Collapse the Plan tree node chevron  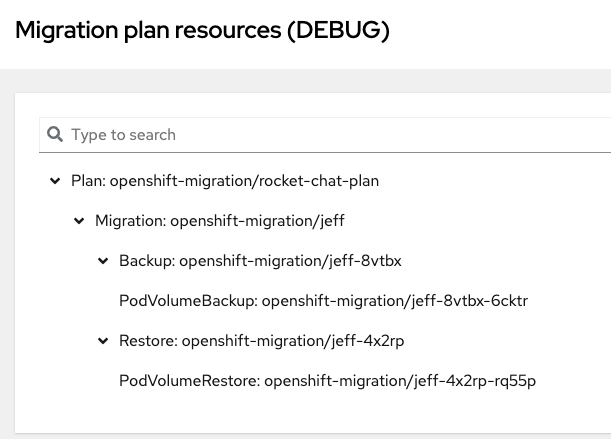tap(54, 181)
